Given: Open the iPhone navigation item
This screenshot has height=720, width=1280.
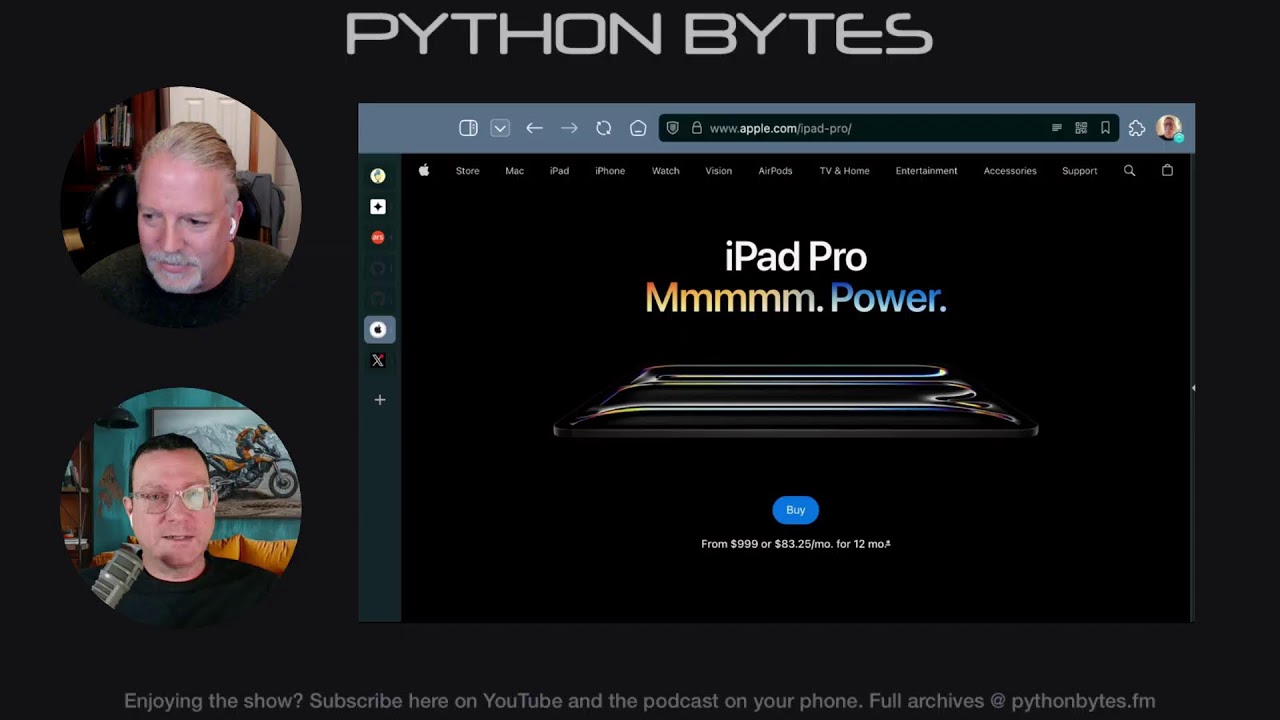Looking at the screenshot, I should (610, 171).
